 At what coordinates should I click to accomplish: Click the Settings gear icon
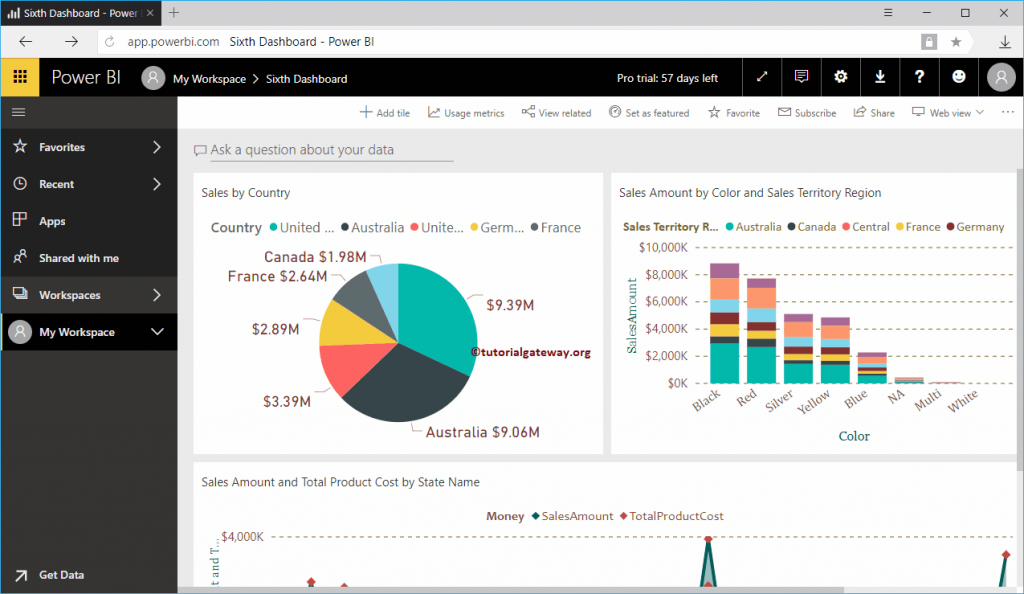coord(841,77)
